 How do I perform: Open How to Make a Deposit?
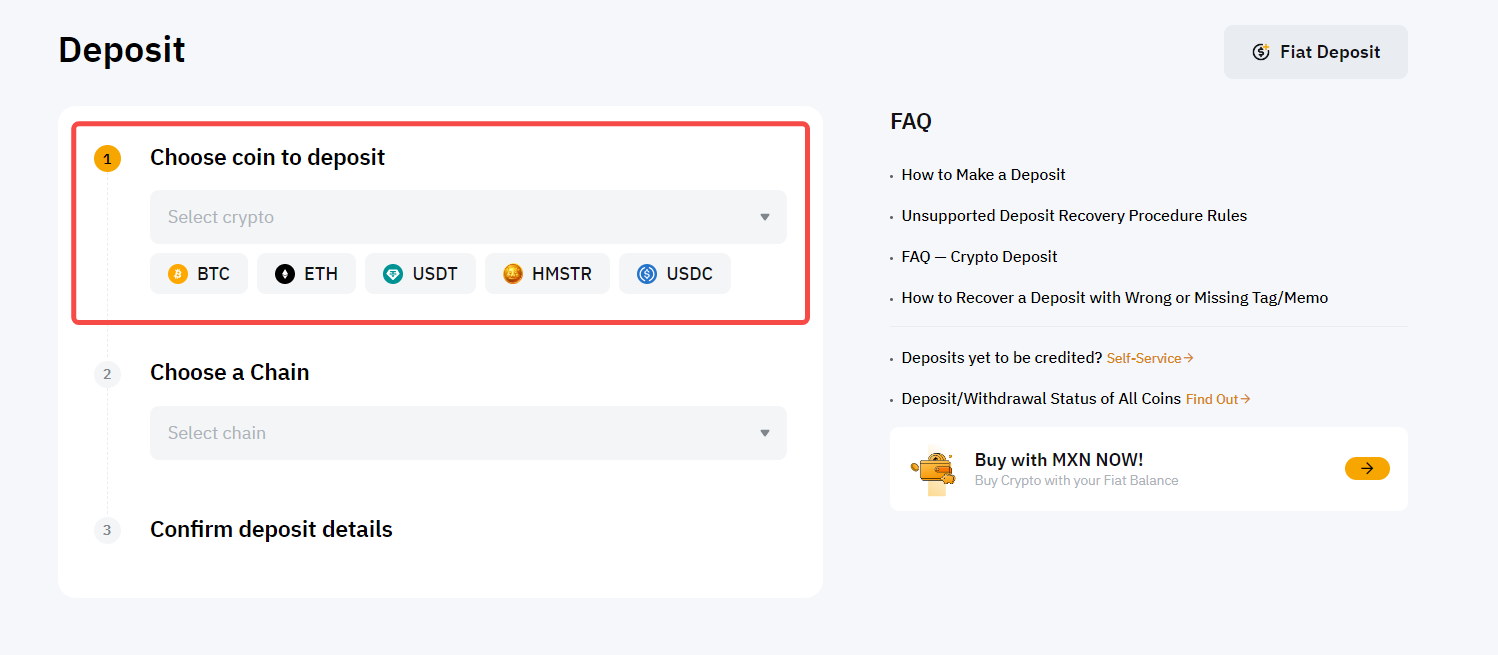click(983, 175)
